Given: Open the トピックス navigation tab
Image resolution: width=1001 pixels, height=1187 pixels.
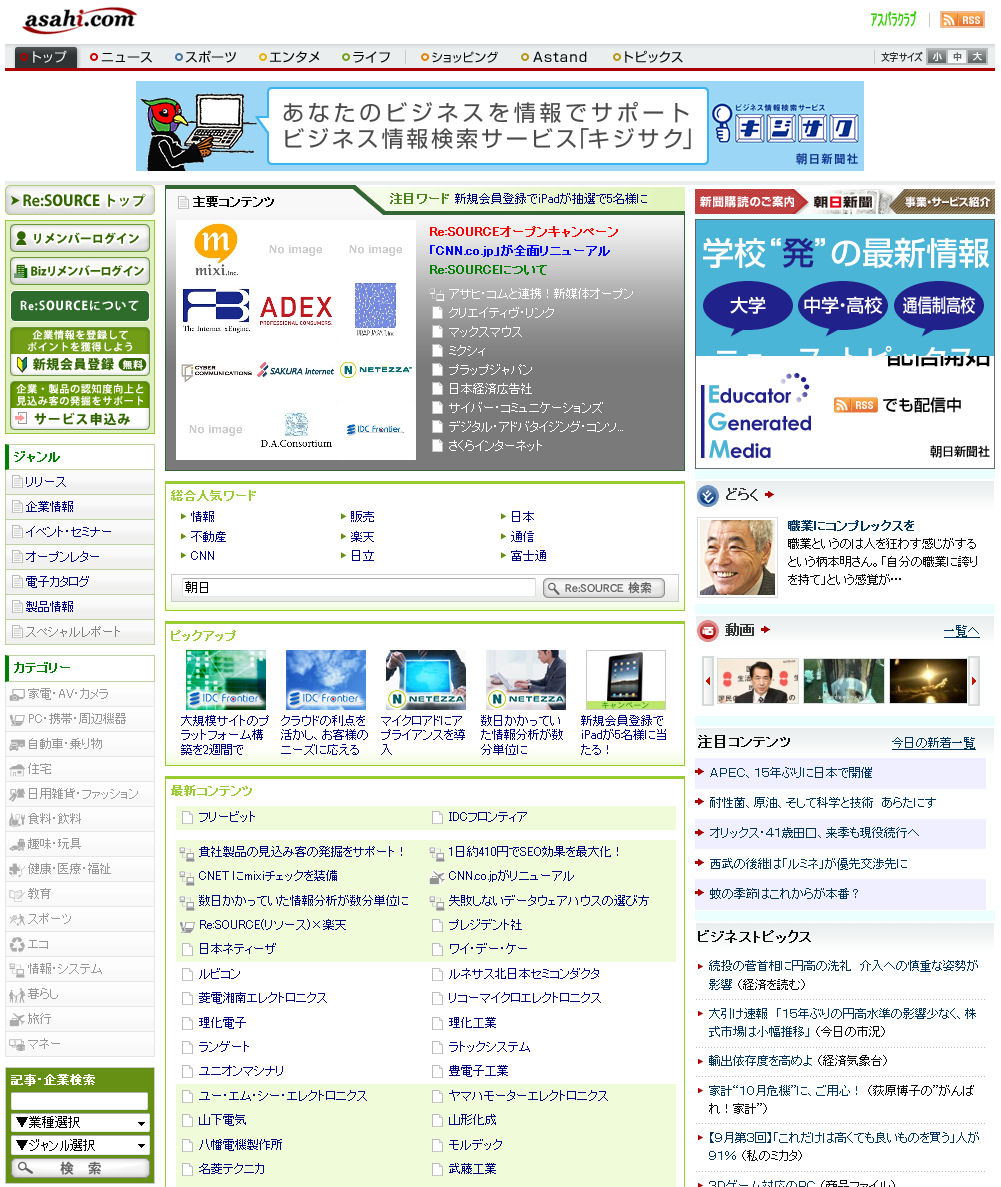Looking at the screenshot, I should (x=648, y=57).
